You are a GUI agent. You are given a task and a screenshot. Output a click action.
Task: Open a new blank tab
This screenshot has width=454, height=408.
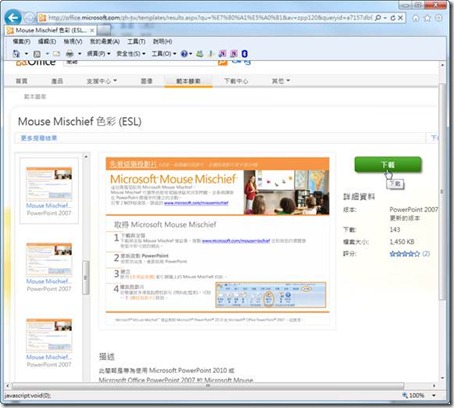pyautogui.click(x=104, y=31)
